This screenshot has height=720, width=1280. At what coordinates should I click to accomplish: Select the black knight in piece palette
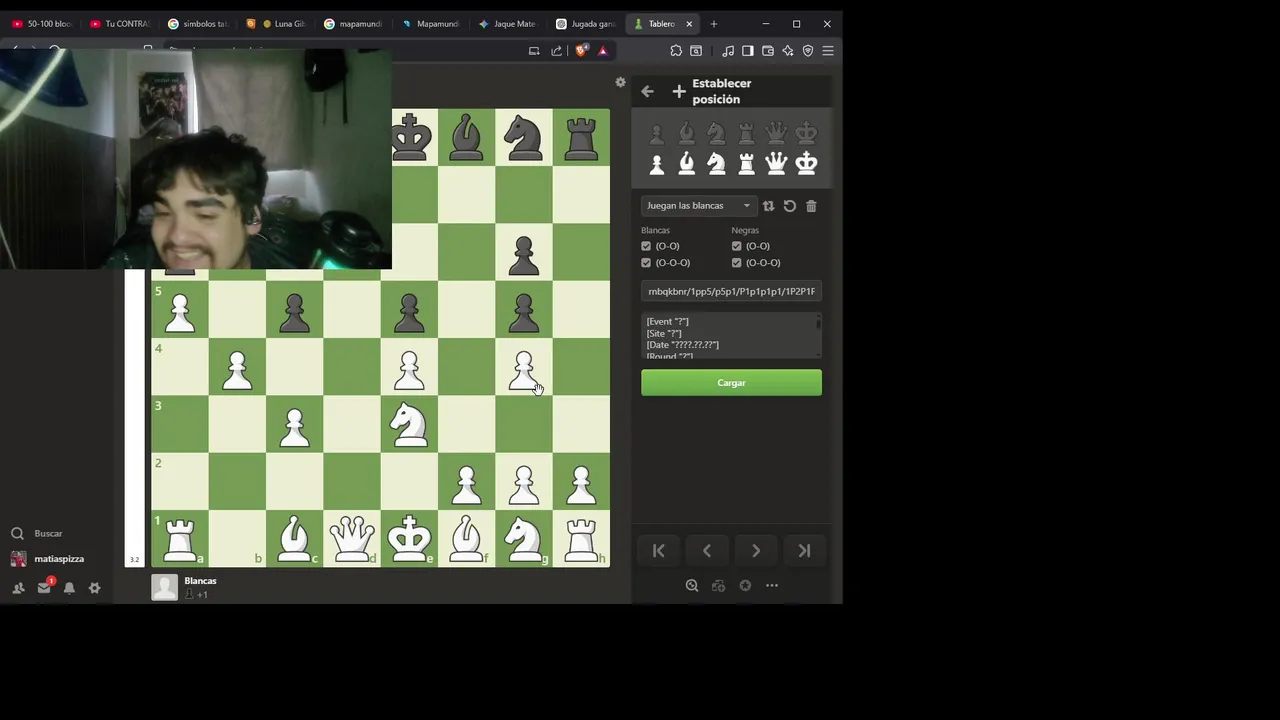click(x=716, y=133)
